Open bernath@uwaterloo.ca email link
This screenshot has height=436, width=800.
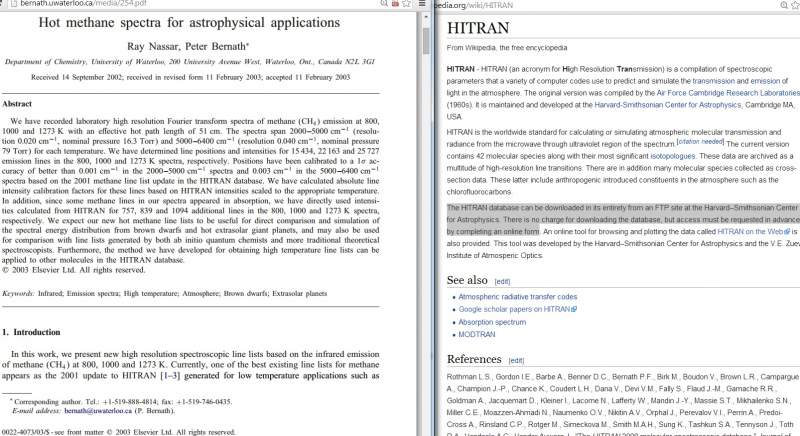pos(98,411)
